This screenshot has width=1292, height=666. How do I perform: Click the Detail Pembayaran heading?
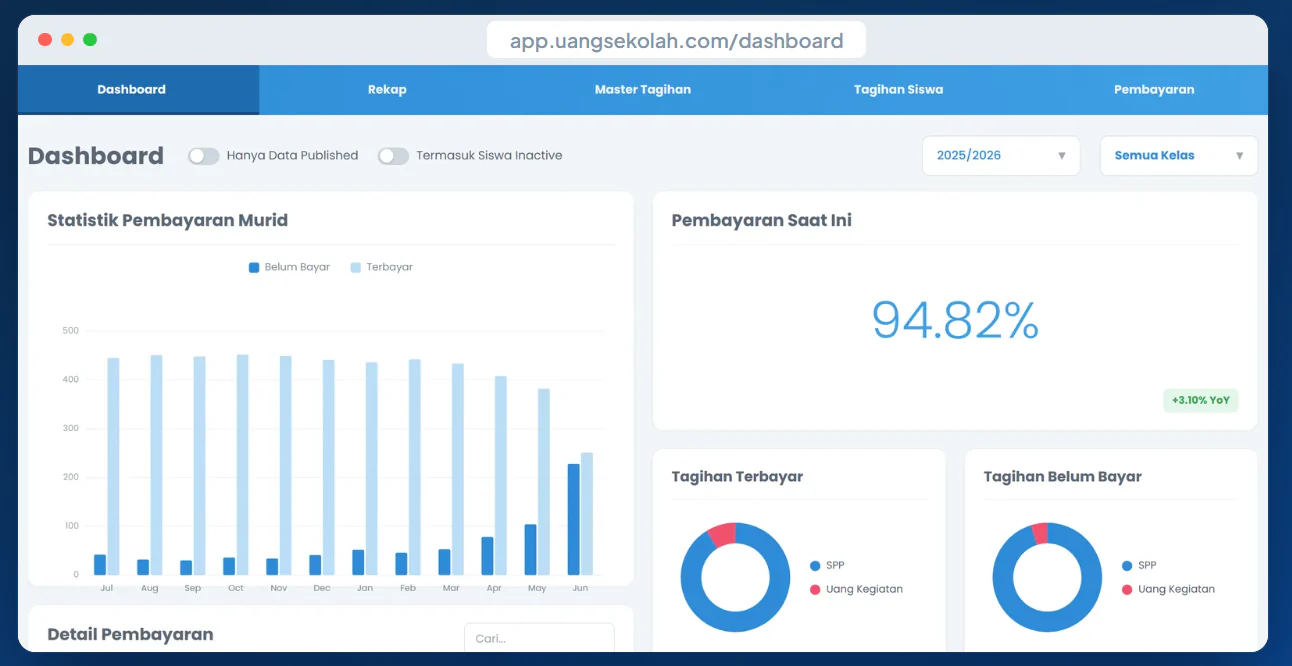(x=130, y=634)
